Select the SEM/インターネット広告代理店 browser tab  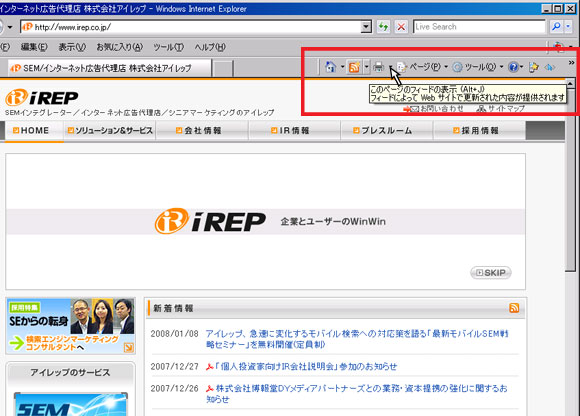[x=110, y=68]
